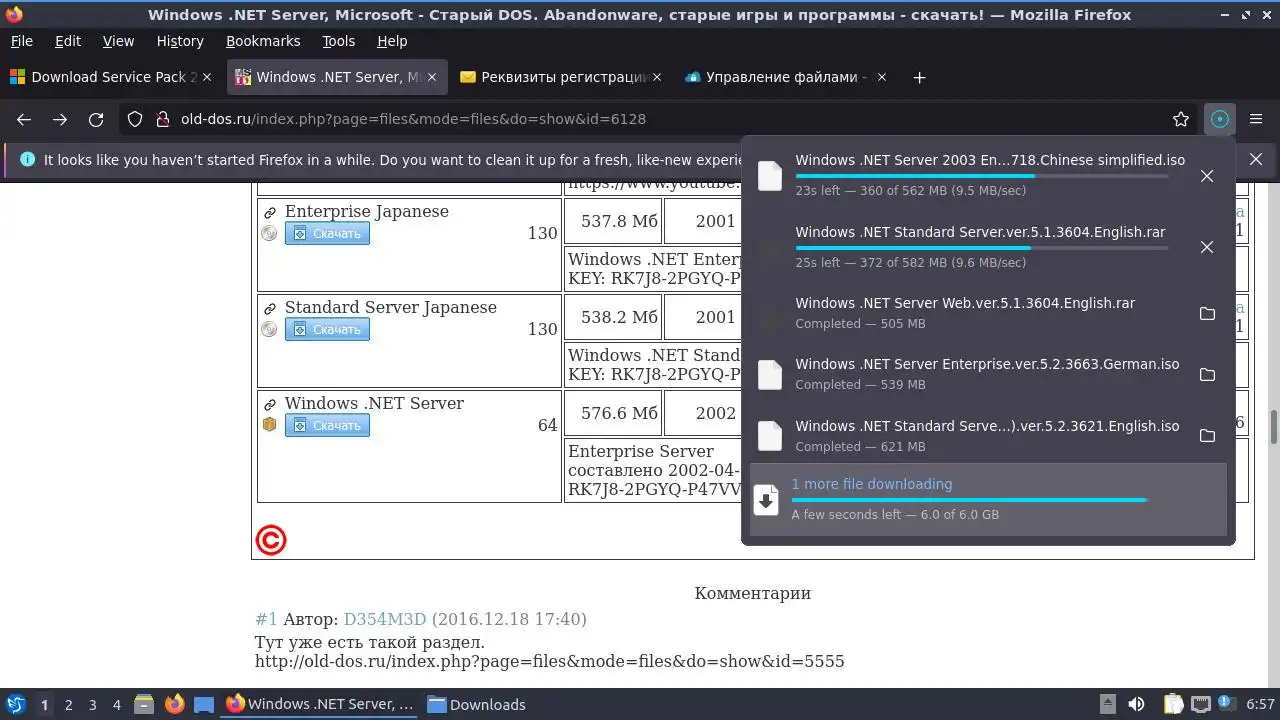The image size is (1280, 720).
Task: Reload the current page
Action: pyautogui.click(x=96, y=119)
